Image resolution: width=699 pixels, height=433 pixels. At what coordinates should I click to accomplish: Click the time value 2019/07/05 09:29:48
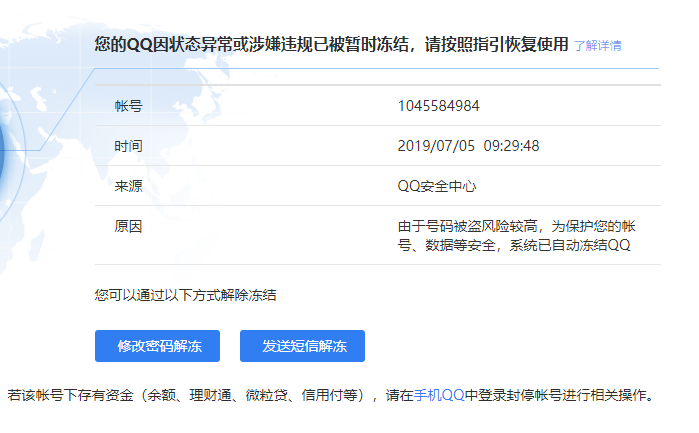tap(468, 146)
